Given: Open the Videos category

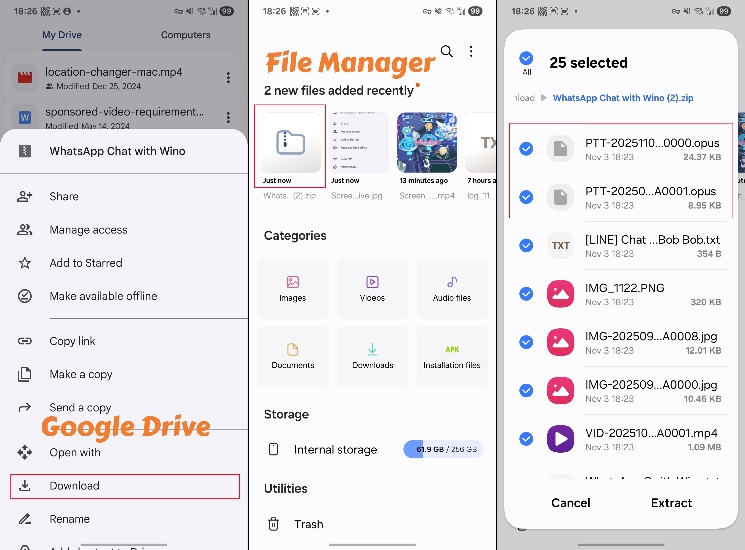Looking at the screenshot, I should coord(372,289).
